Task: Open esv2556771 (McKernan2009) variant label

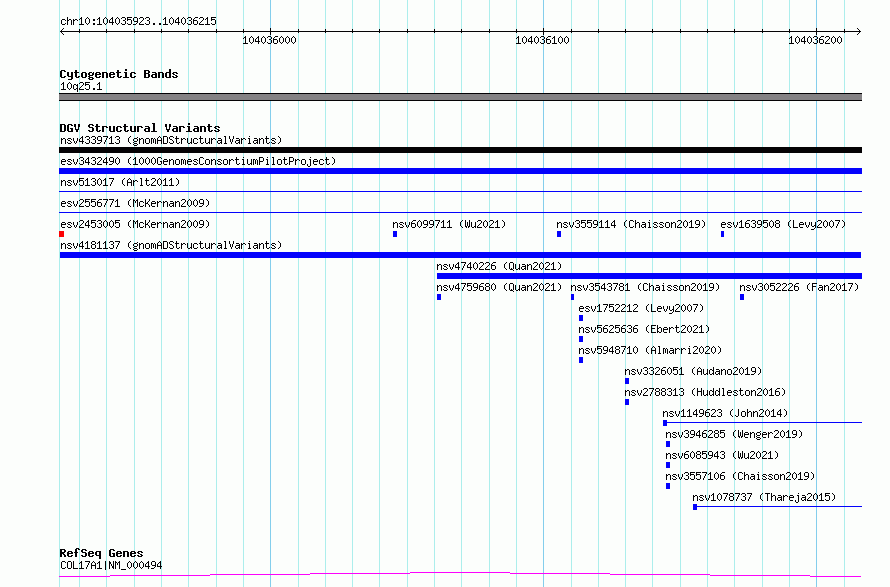Action: [135, 203]
